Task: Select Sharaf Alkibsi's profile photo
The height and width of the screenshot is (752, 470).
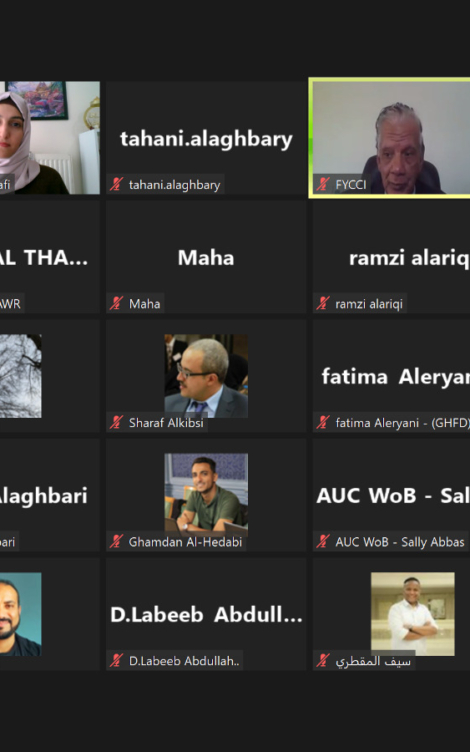Action: 206,376
